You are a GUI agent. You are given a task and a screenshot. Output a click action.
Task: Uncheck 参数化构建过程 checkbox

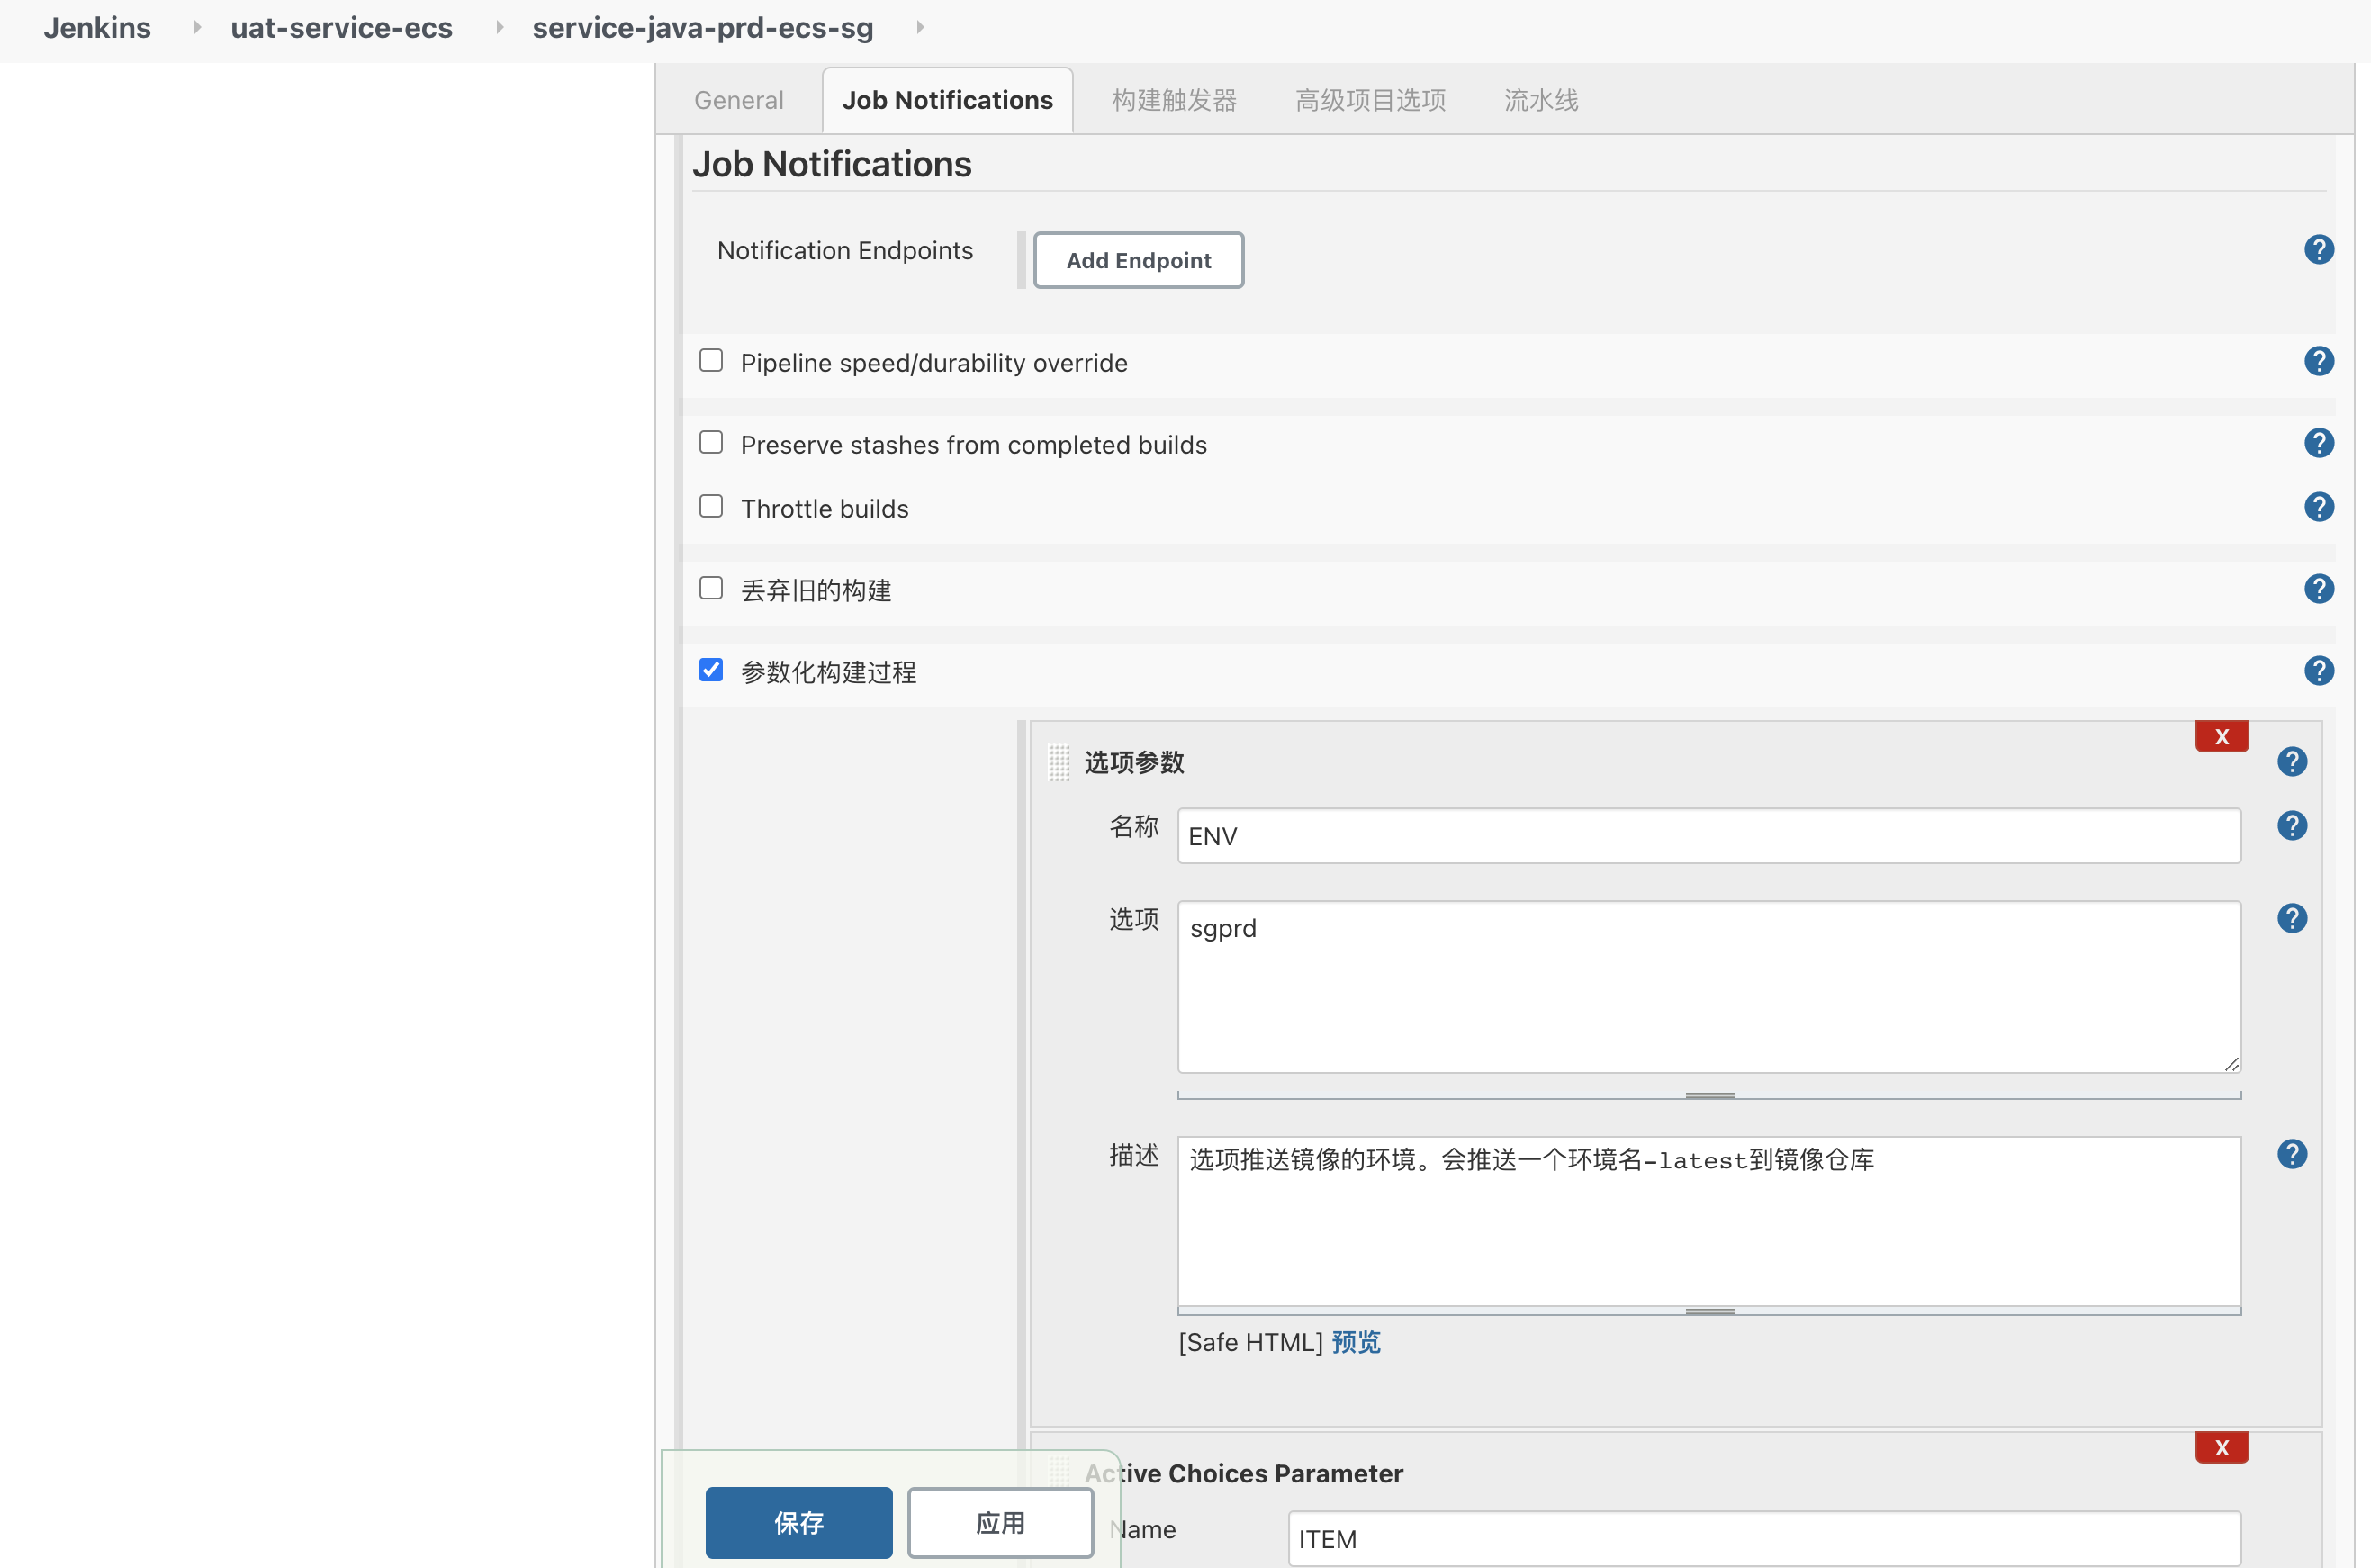[x=711, y=670]
